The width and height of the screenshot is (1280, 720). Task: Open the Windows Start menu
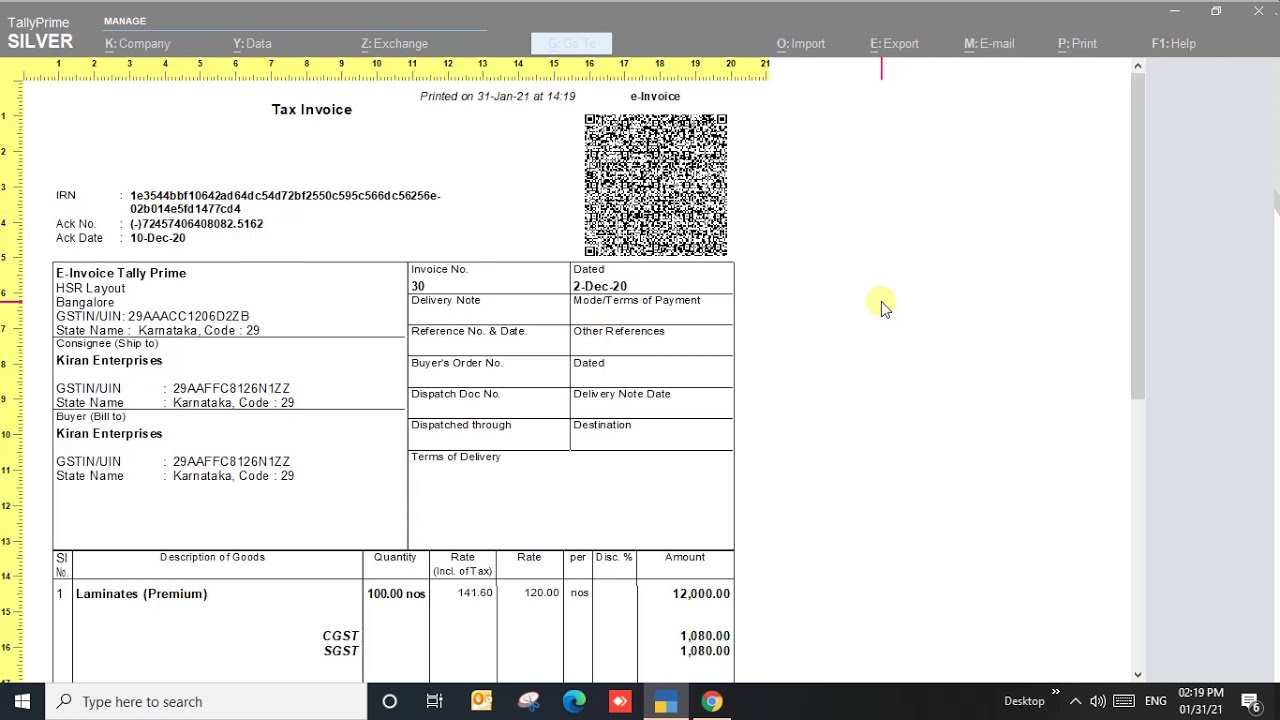[22, 702]
